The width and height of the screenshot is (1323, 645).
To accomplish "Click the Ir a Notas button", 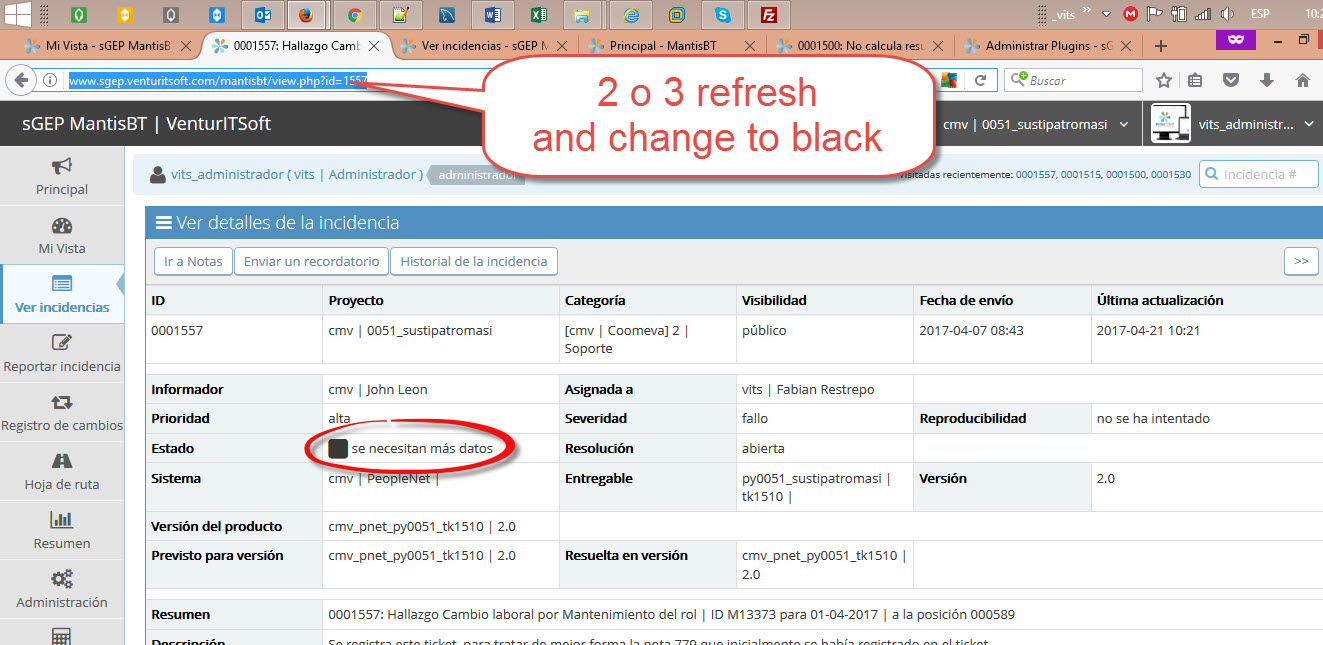I will pyautogui.click(x=193, y=261).
